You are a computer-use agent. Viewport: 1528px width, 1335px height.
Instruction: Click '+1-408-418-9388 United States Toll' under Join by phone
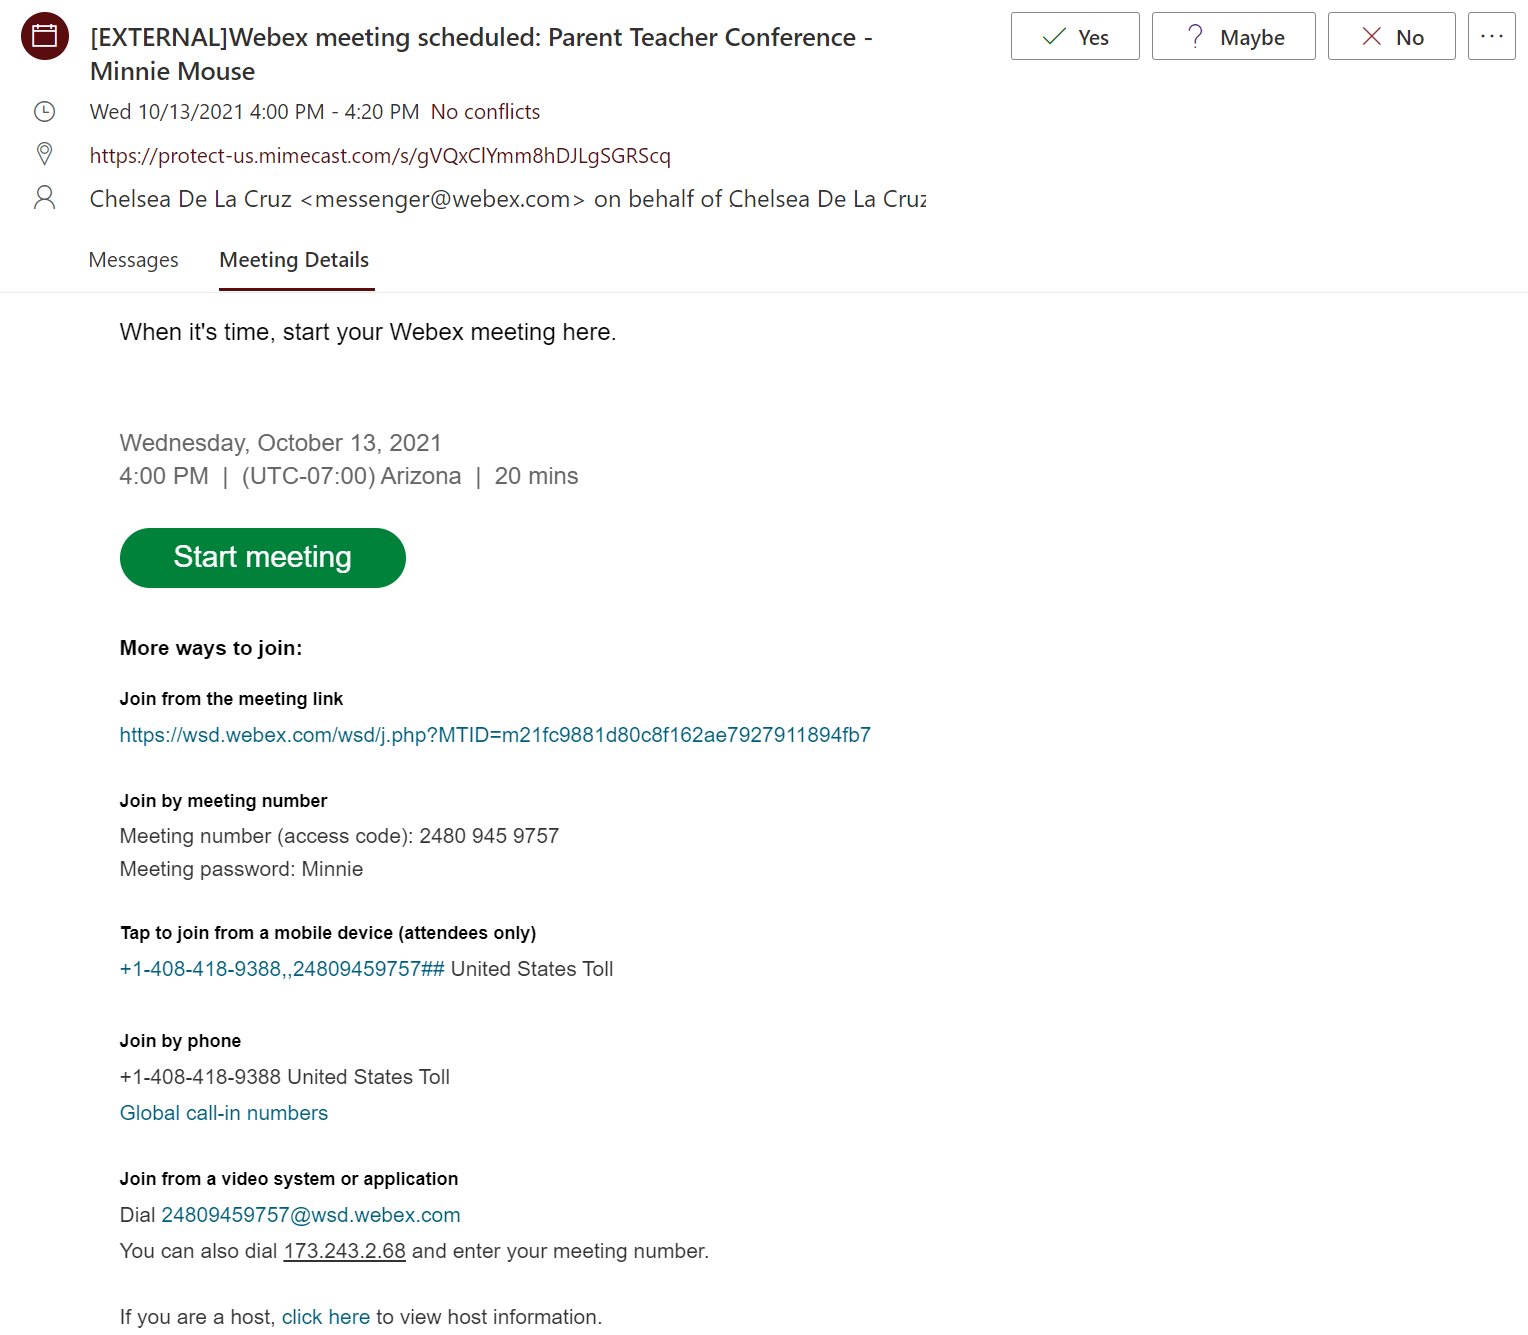(285, 1077)
